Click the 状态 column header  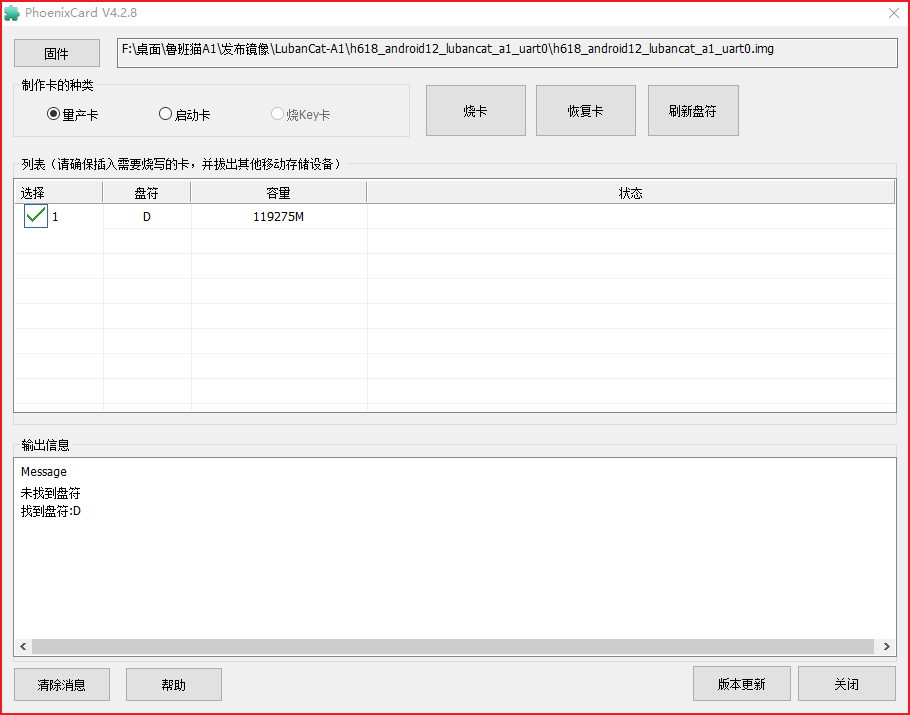pyautogui.click(x=630, y=193)
